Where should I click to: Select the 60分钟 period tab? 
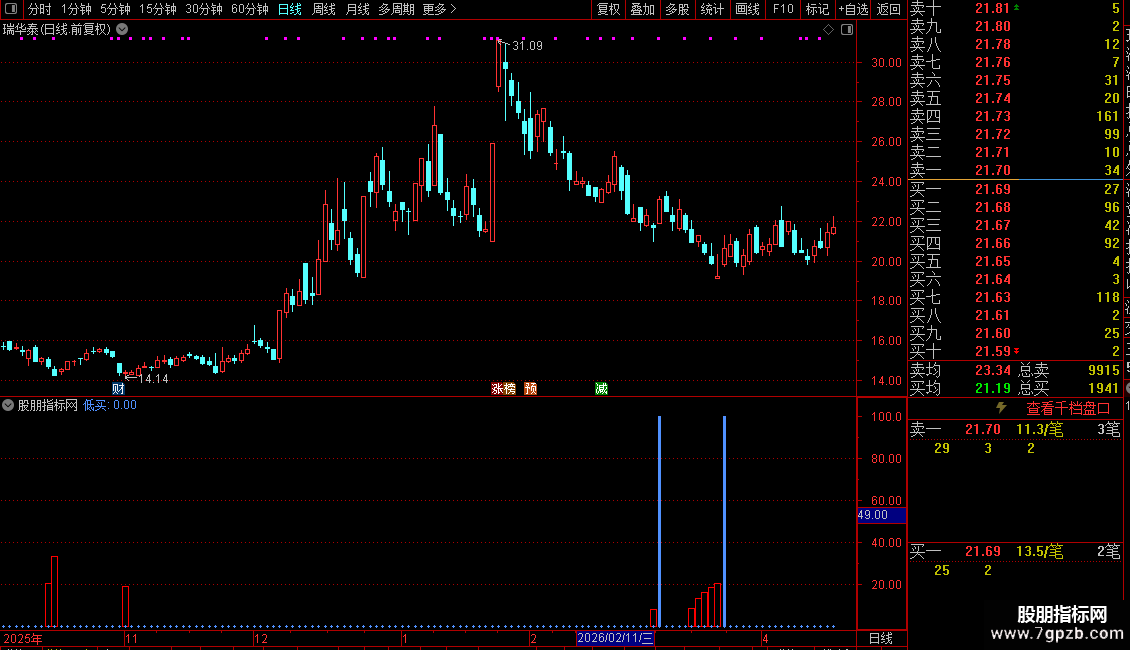249,9
